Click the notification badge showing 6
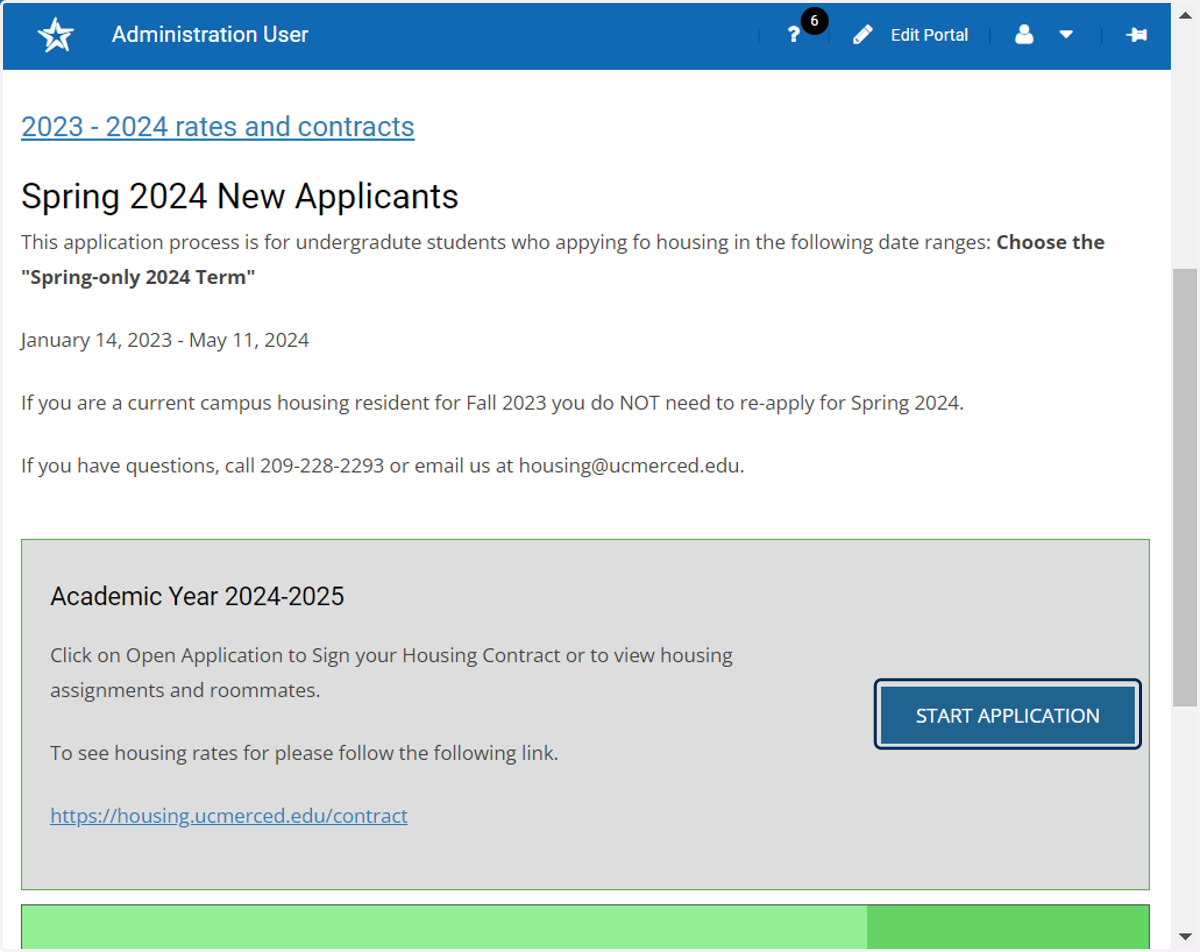The image size is (1200, 952). 815,21
